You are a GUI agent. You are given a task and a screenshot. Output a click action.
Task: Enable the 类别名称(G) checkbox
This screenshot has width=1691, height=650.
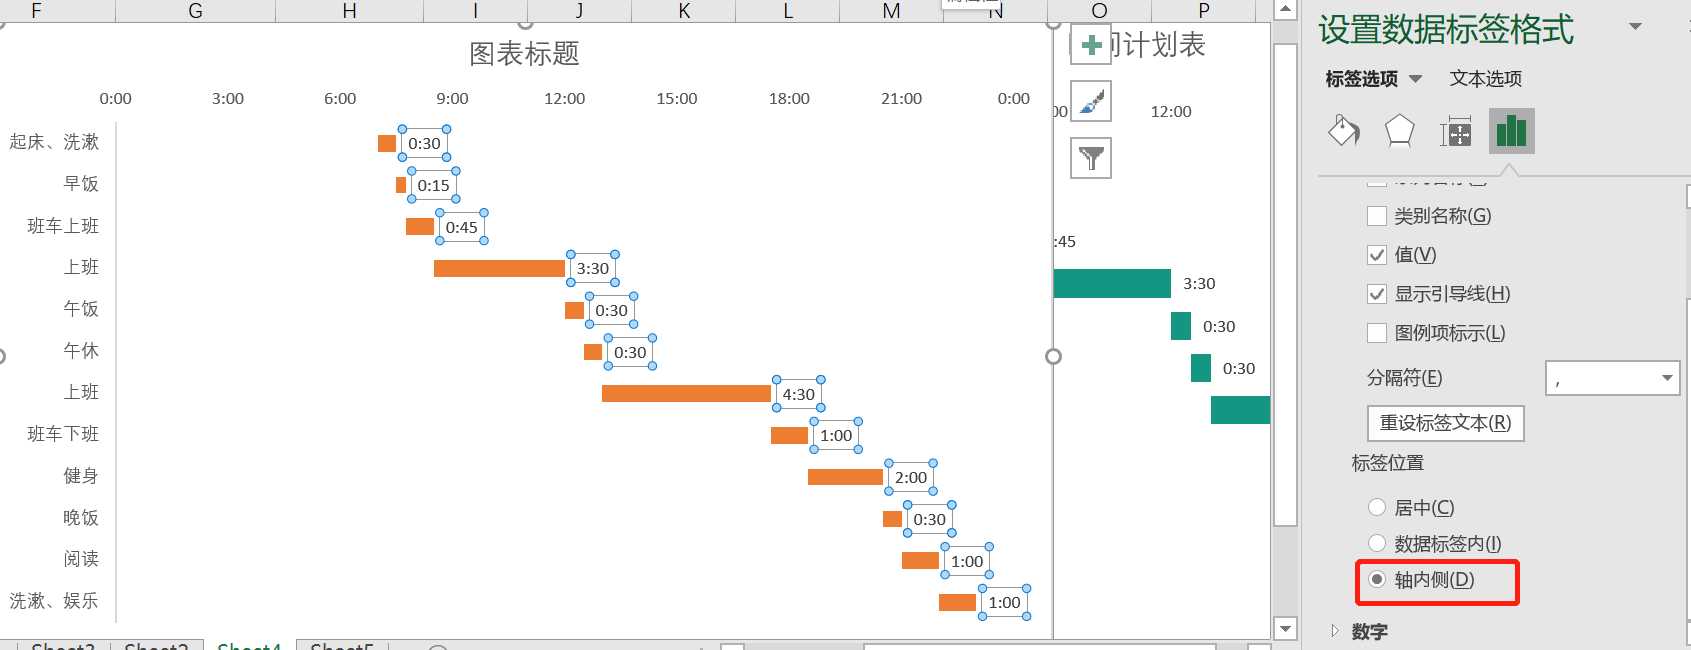coord(1377,216)
